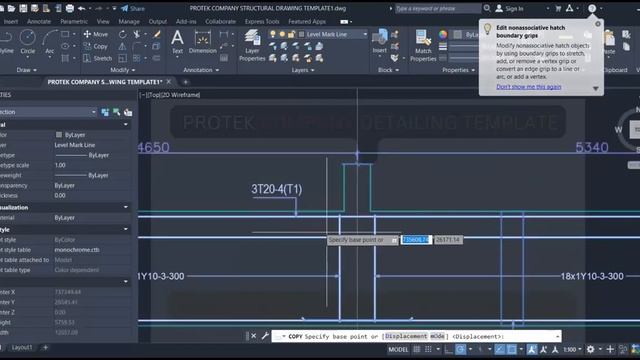Image resolution: width=640 pixels, height=360 pixels.
Task: Toggle polar tracking in status bar
Action: (460, 349)
